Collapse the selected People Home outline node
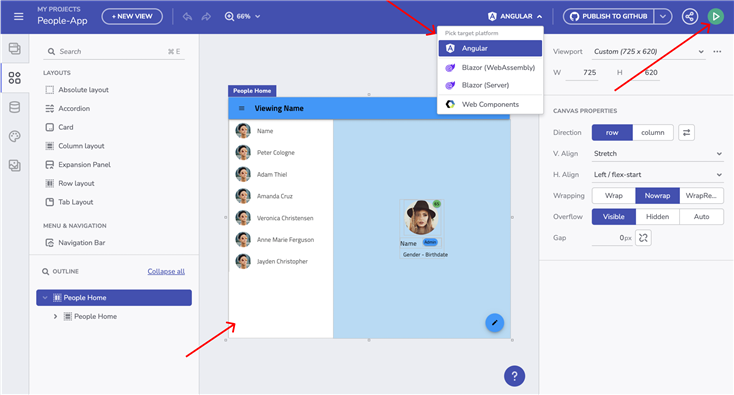Image resolution: width=734 pixels, height=395 pixels. coord(45,298)
